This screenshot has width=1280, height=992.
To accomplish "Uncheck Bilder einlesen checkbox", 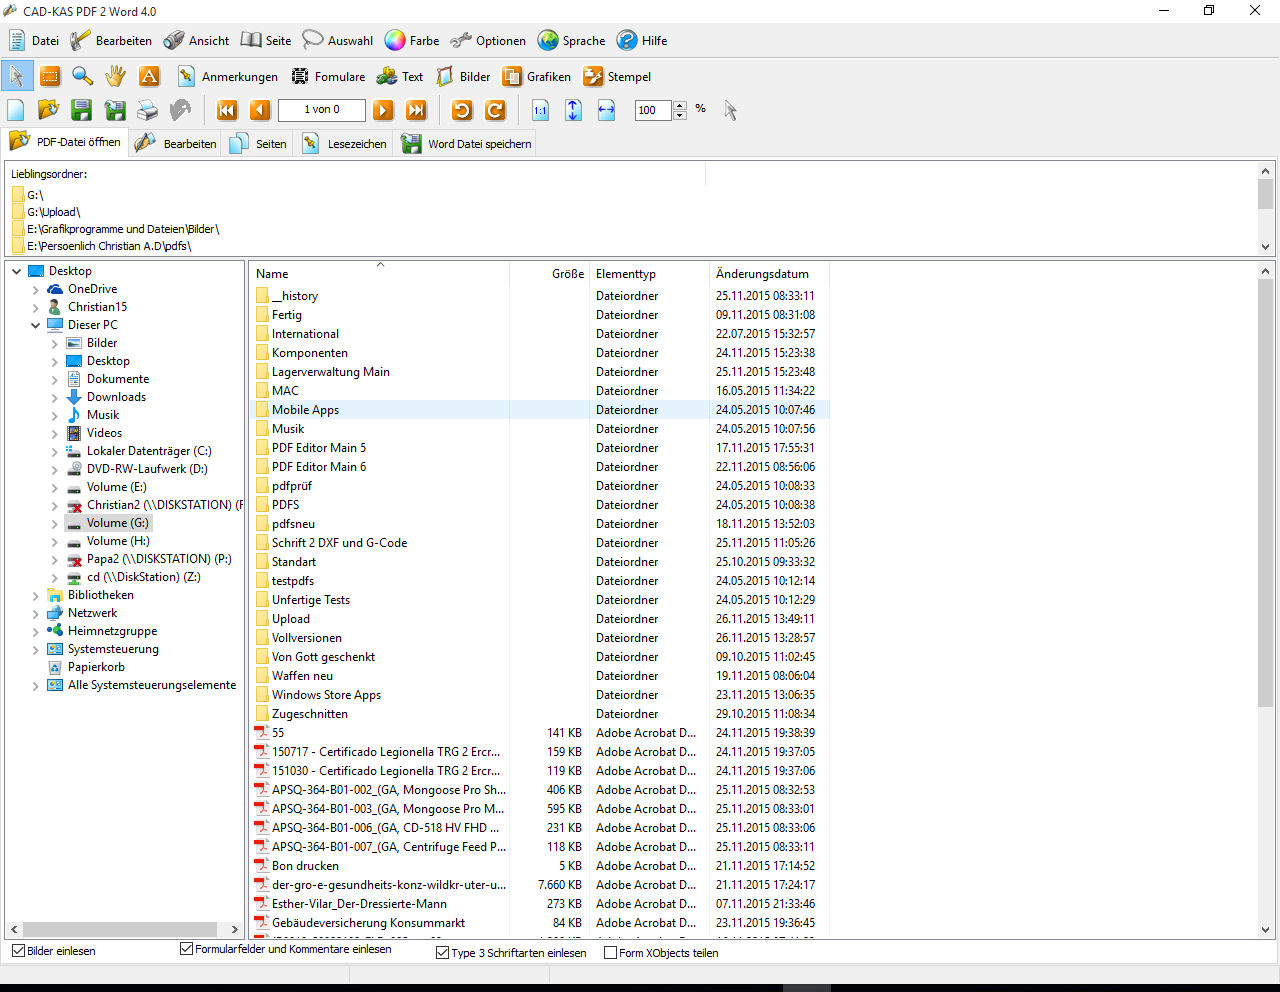I will (x=19, y=950).
